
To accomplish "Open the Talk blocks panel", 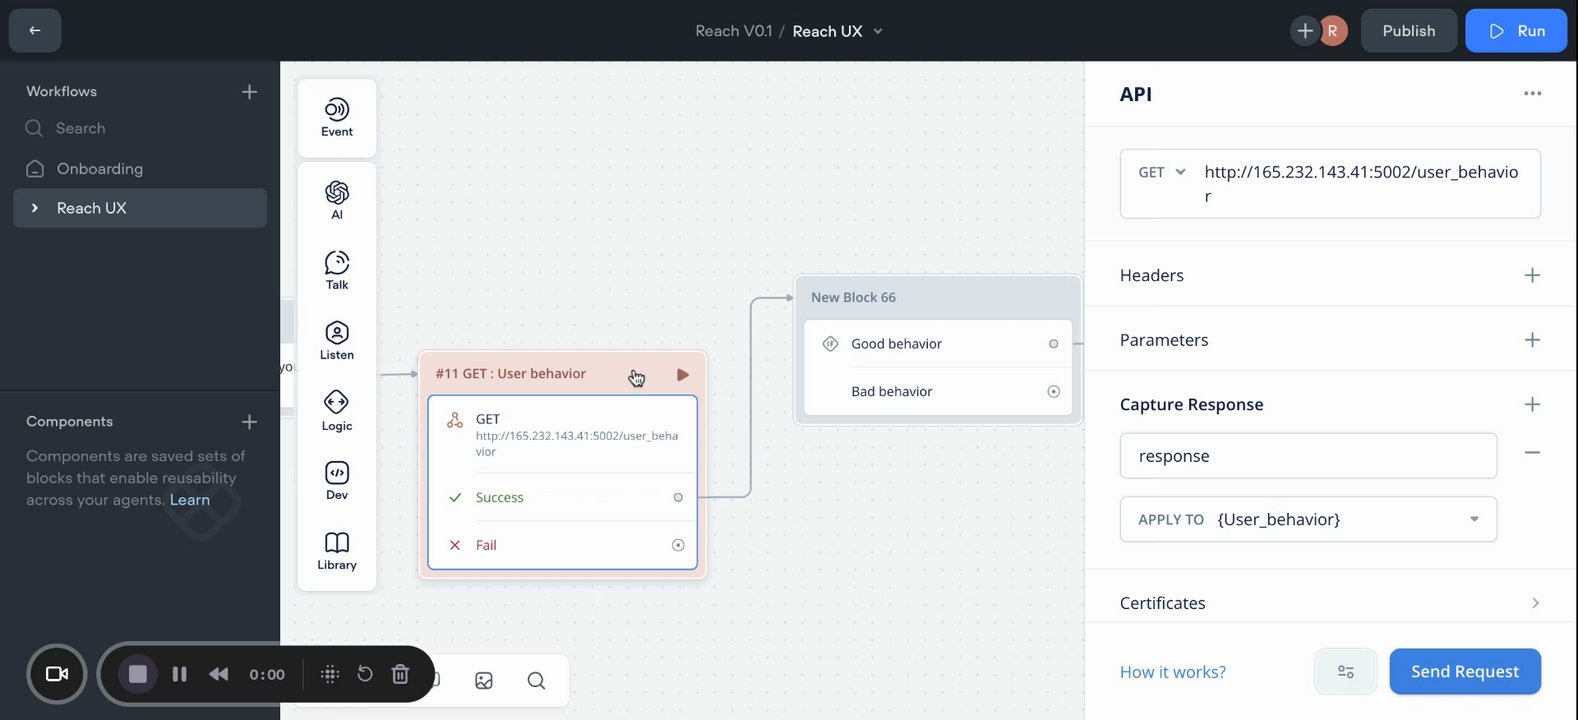I will point(337,270).
